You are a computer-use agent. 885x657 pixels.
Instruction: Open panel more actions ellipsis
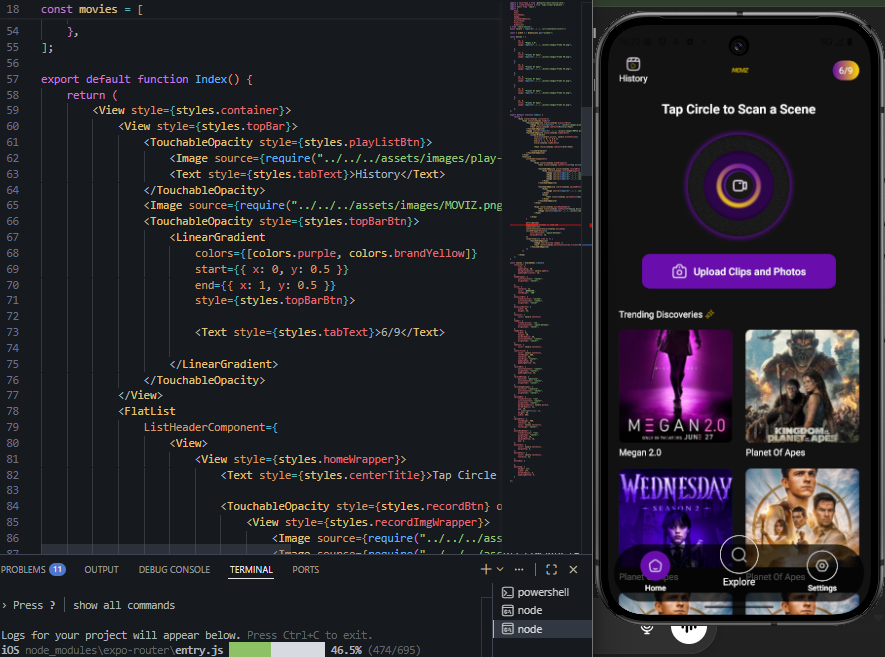(519, 570)
